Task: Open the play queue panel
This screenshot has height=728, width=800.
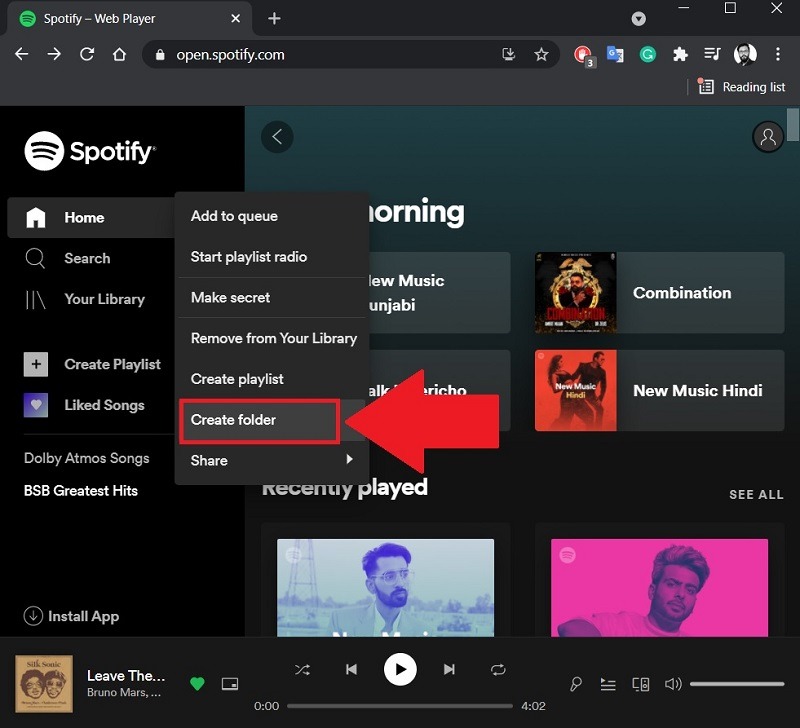Action: click(x=608, y=684)
